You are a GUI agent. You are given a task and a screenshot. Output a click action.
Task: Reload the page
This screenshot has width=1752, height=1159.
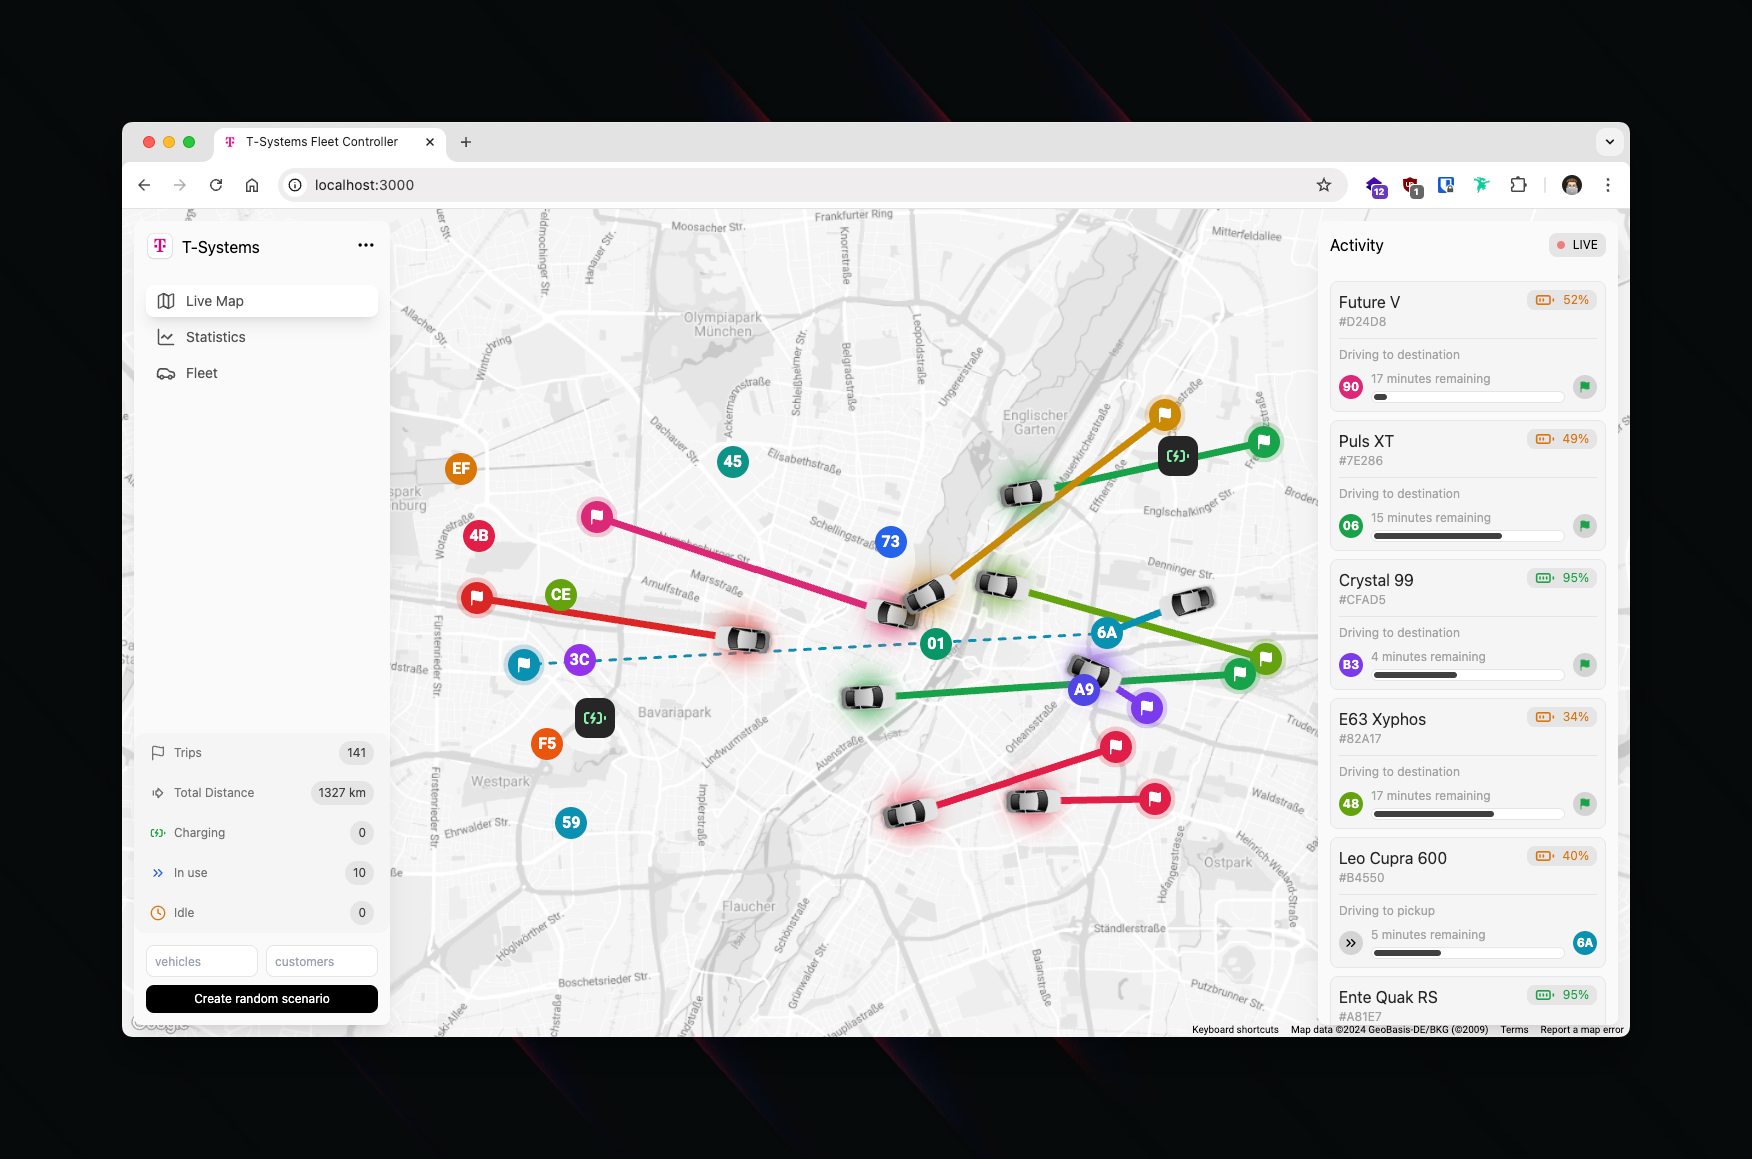[216, 185]
